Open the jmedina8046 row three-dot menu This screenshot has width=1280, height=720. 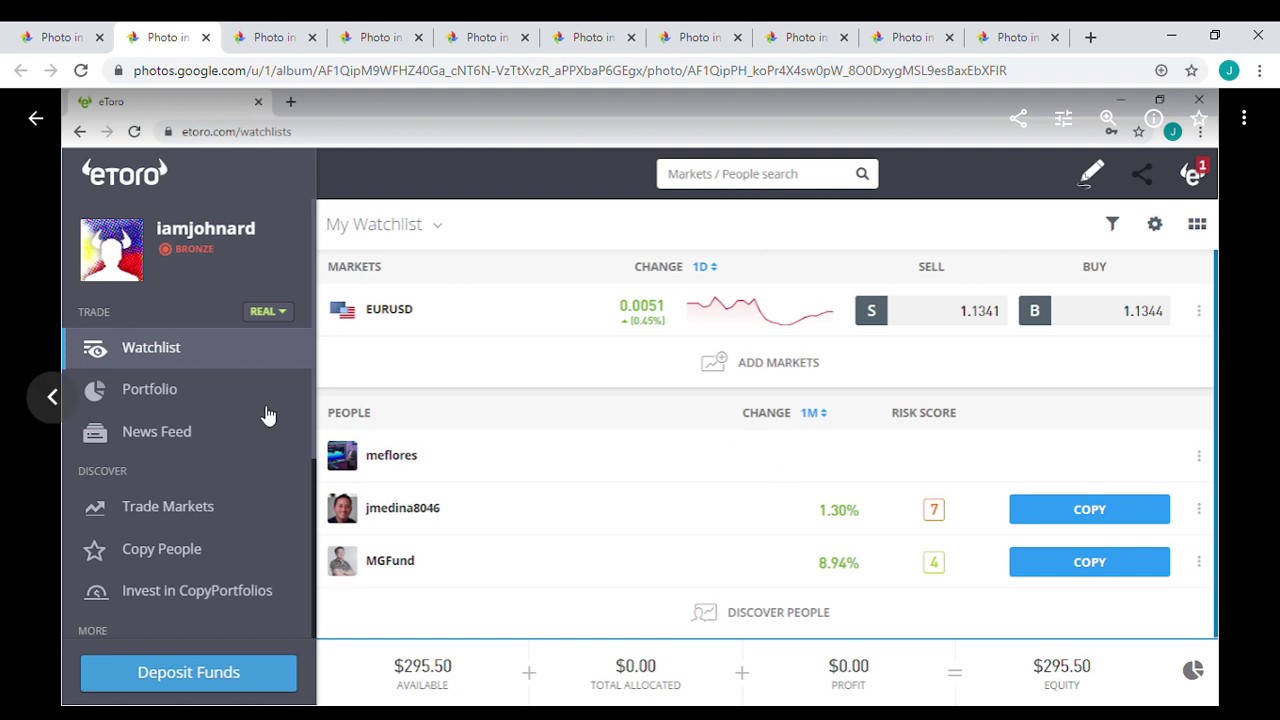[x=1199, y=509]
